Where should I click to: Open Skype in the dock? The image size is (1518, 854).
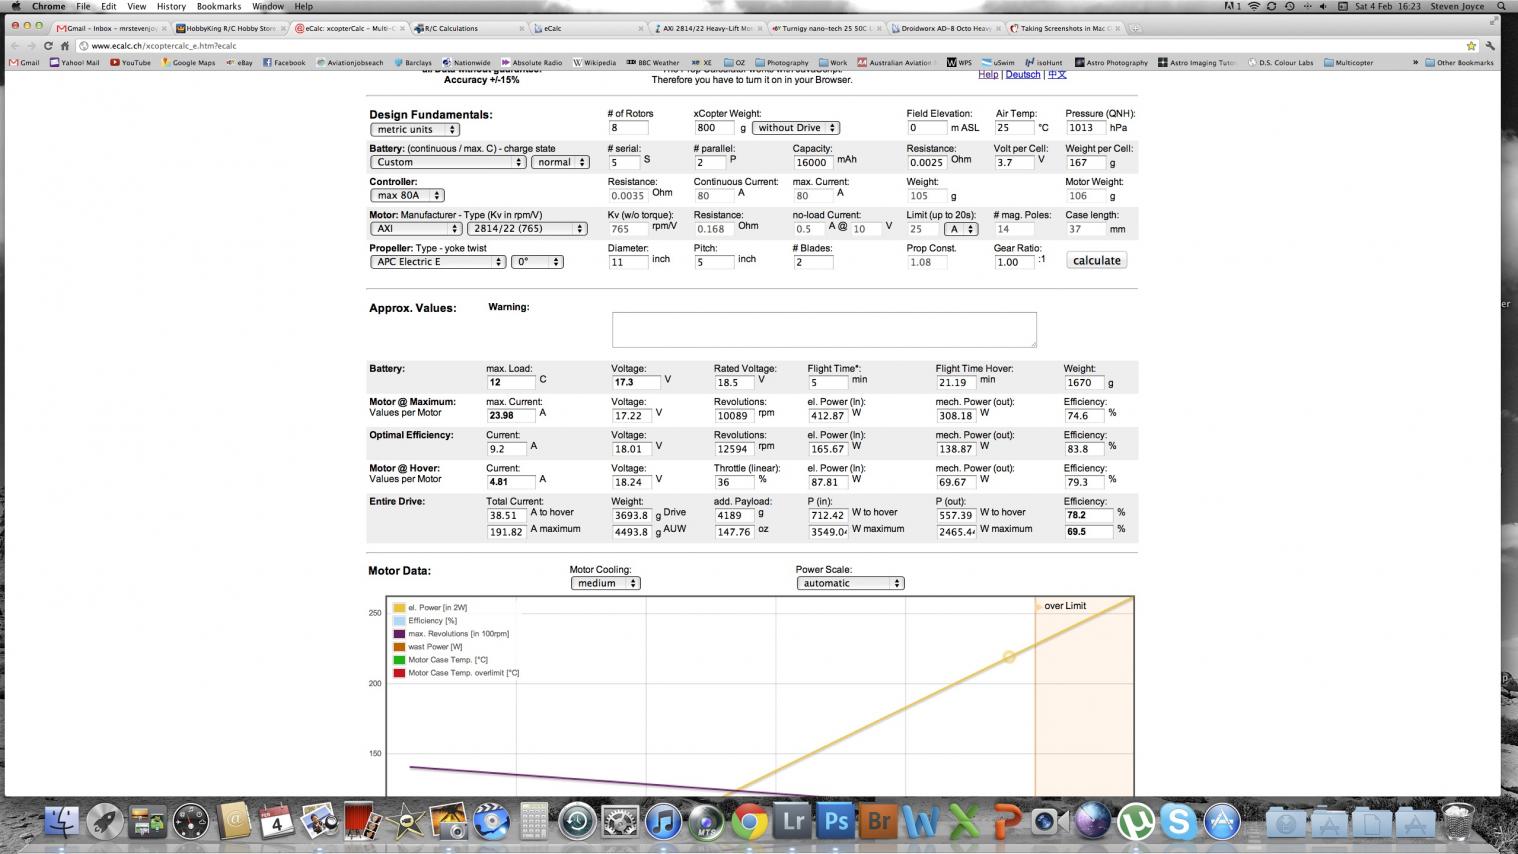click(x=1178, y=822)
